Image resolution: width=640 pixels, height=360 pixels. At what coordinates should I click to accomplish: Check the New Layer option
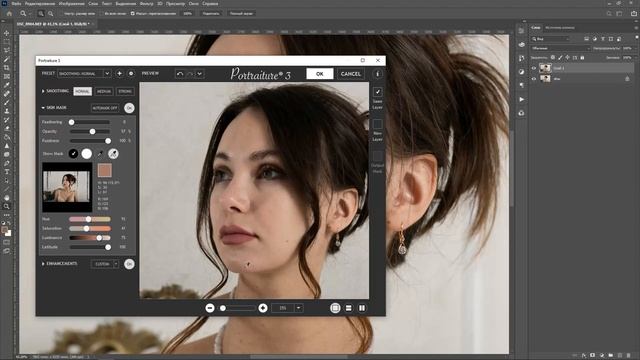[x=378, y=124]
